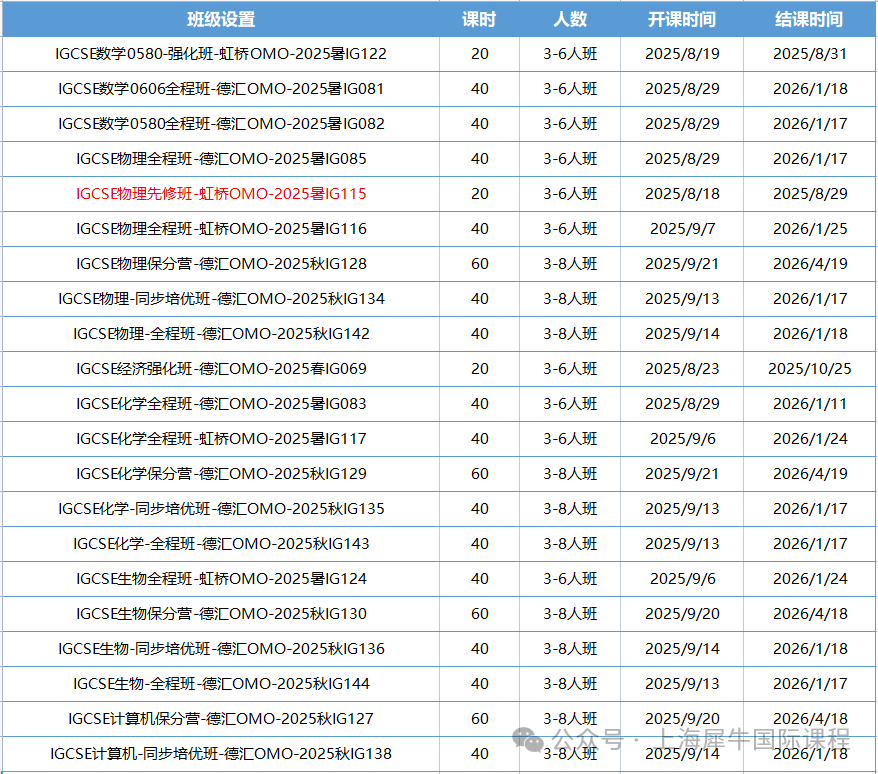Click the 课时 value 20 for IG069
The image size is (878, 774).
click(479, 369)
